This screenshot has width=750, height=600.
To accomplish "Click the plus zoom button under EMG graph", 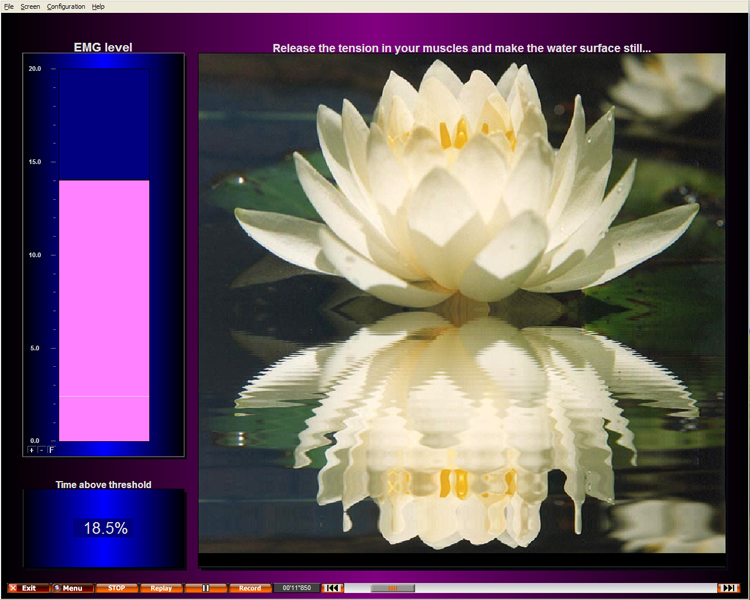I will click(x=31, y=450).
